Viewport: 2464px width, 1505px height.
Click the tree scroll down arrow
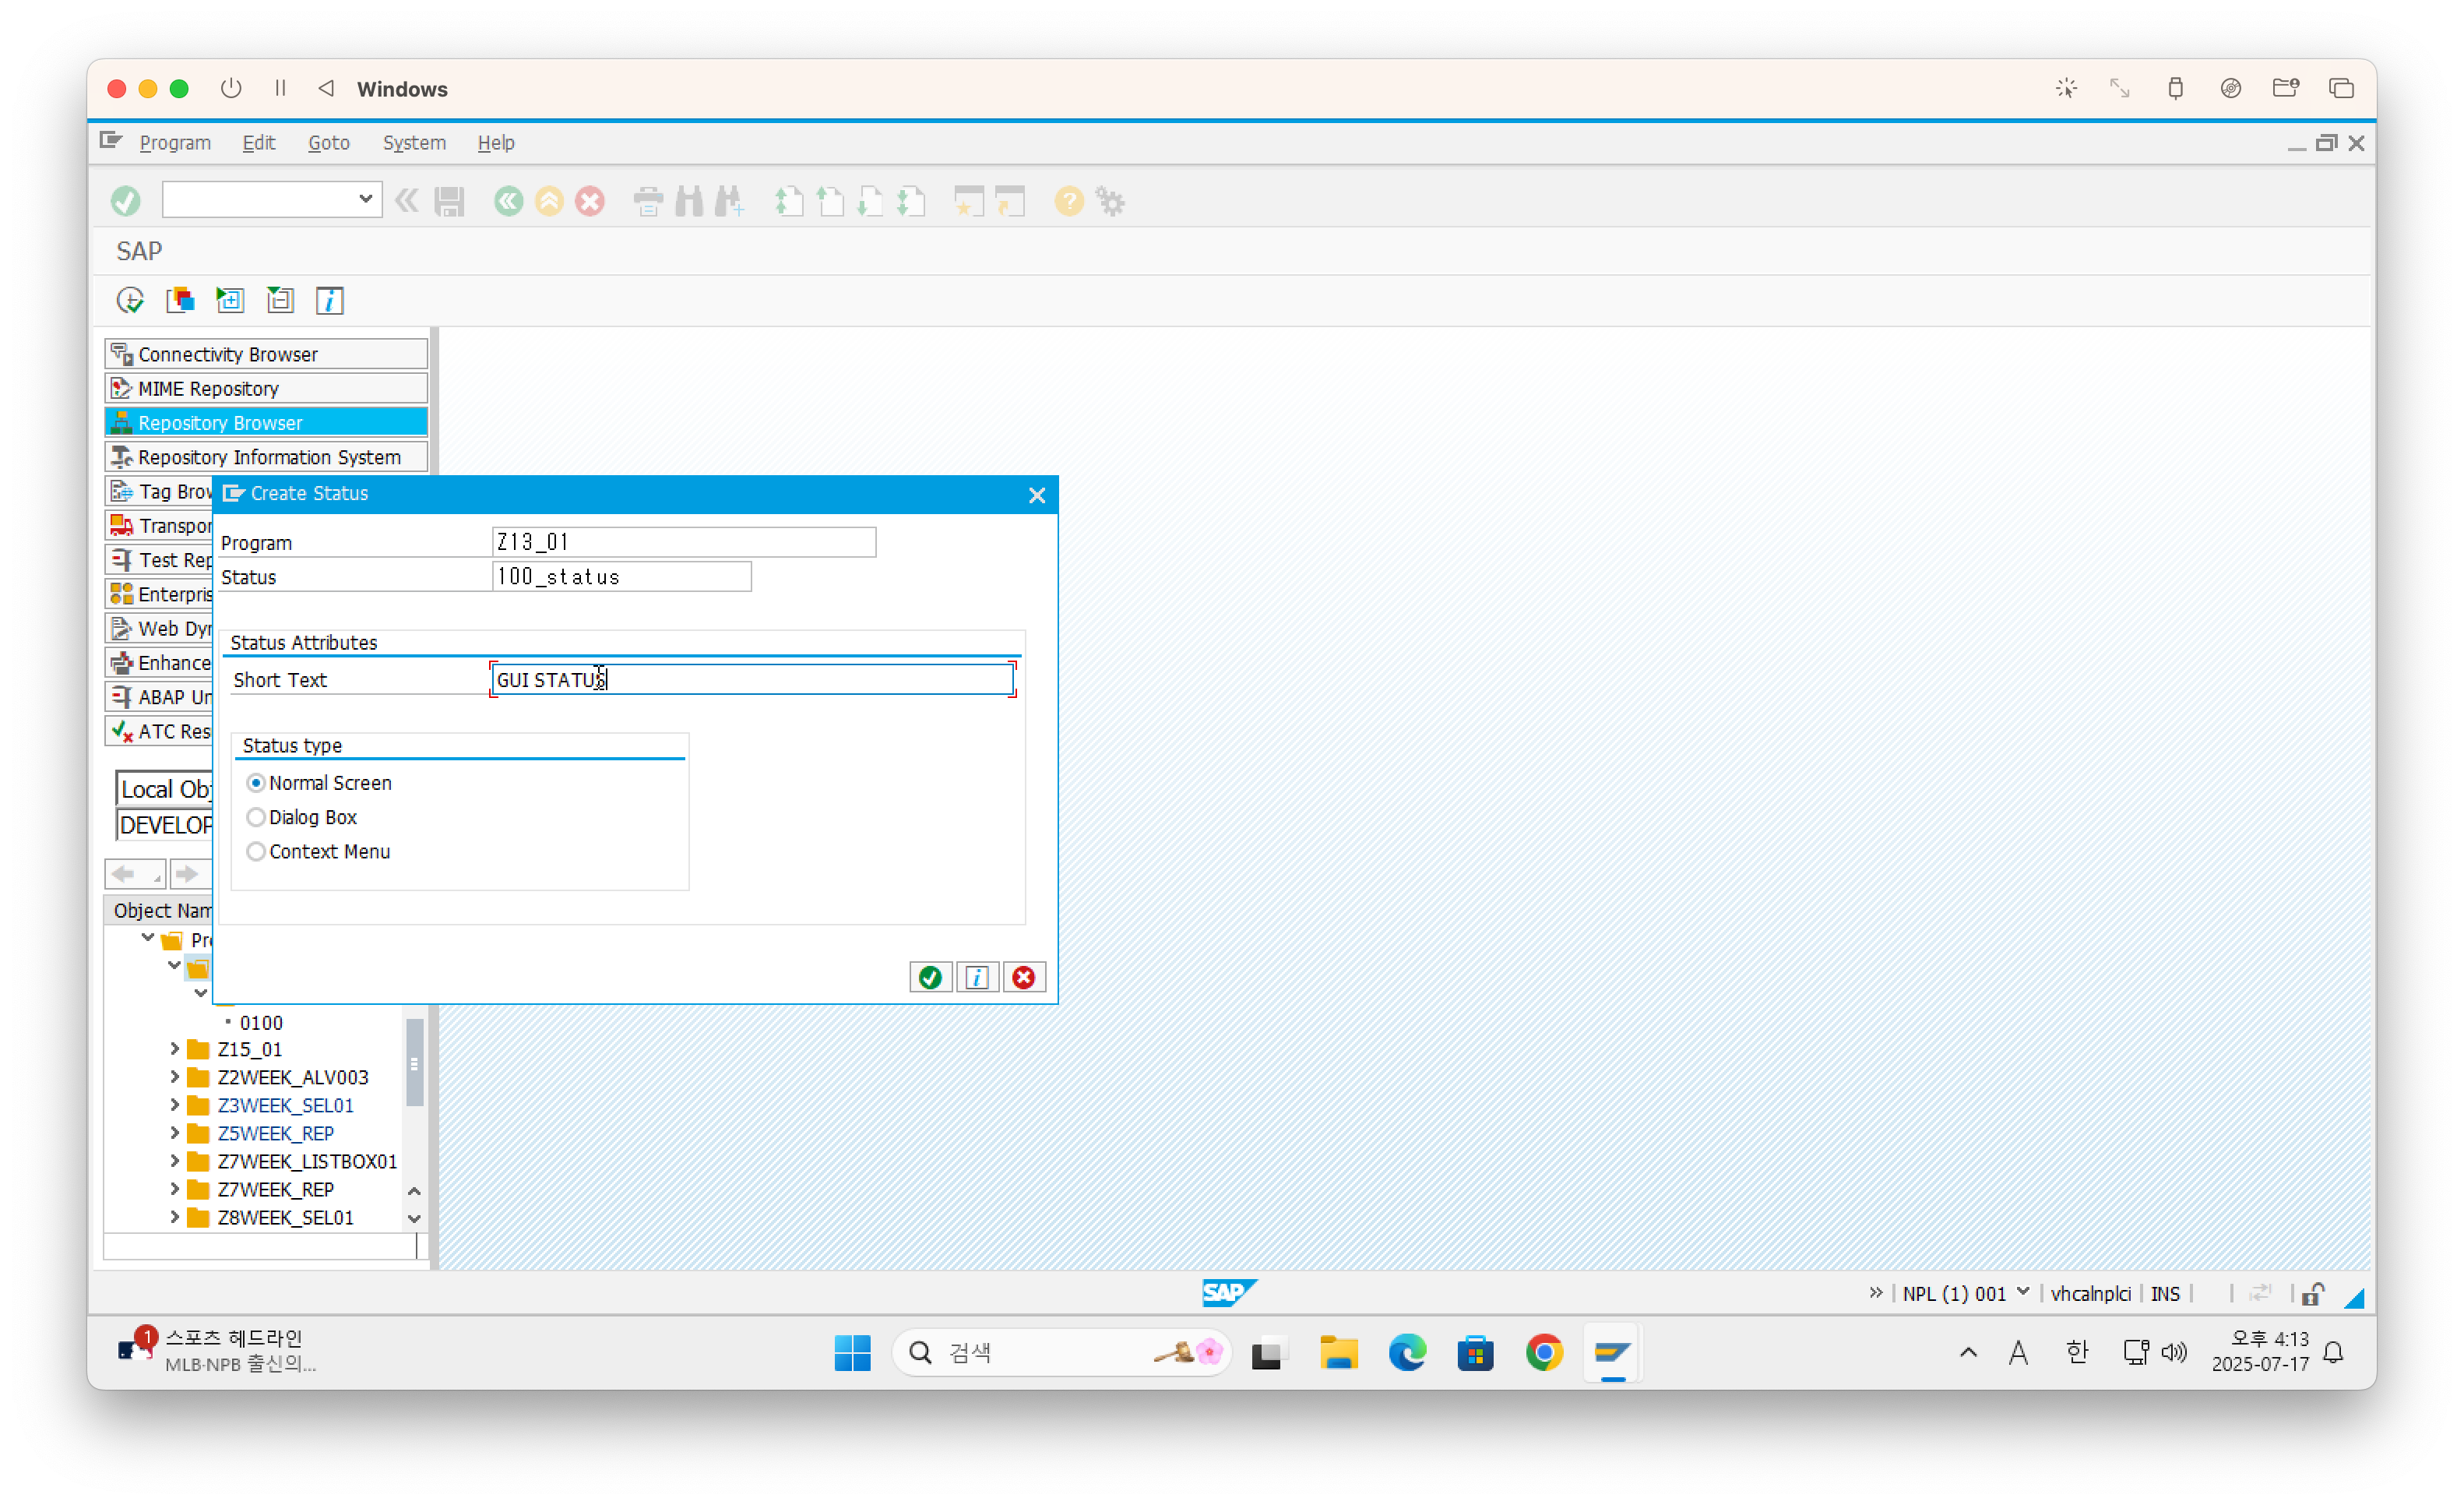pyautogui.click(x=414, y=1219)
